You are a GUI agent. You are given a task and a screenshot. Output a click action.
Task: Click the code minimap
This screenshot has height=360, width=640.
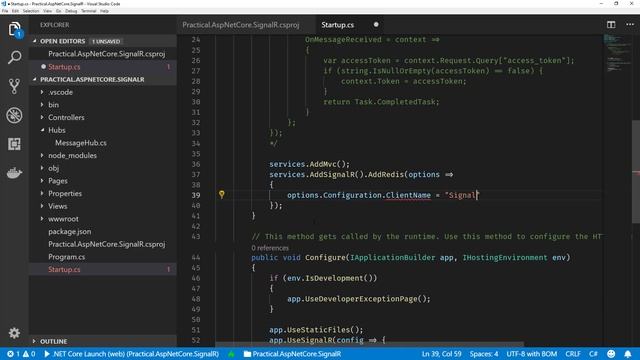coord(617,53)
